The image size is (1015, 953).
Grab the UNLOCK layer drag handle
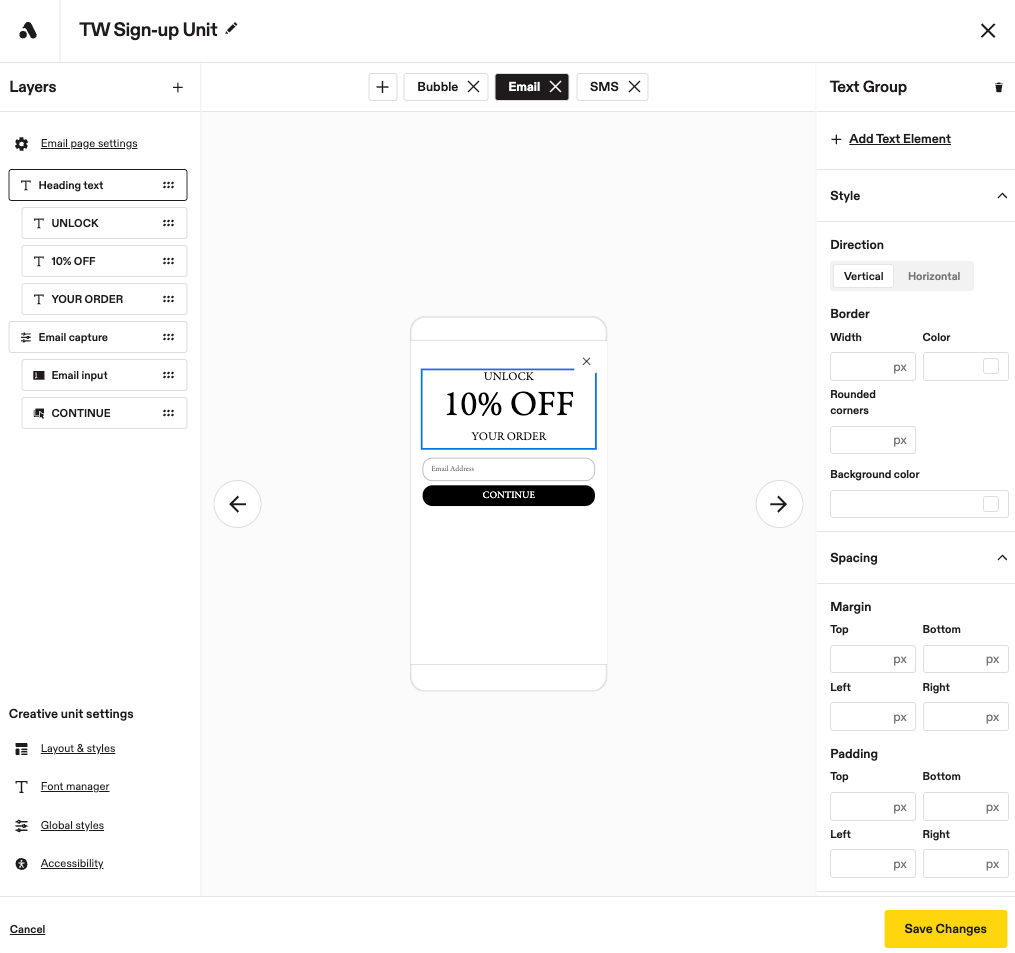click(168, 223)
